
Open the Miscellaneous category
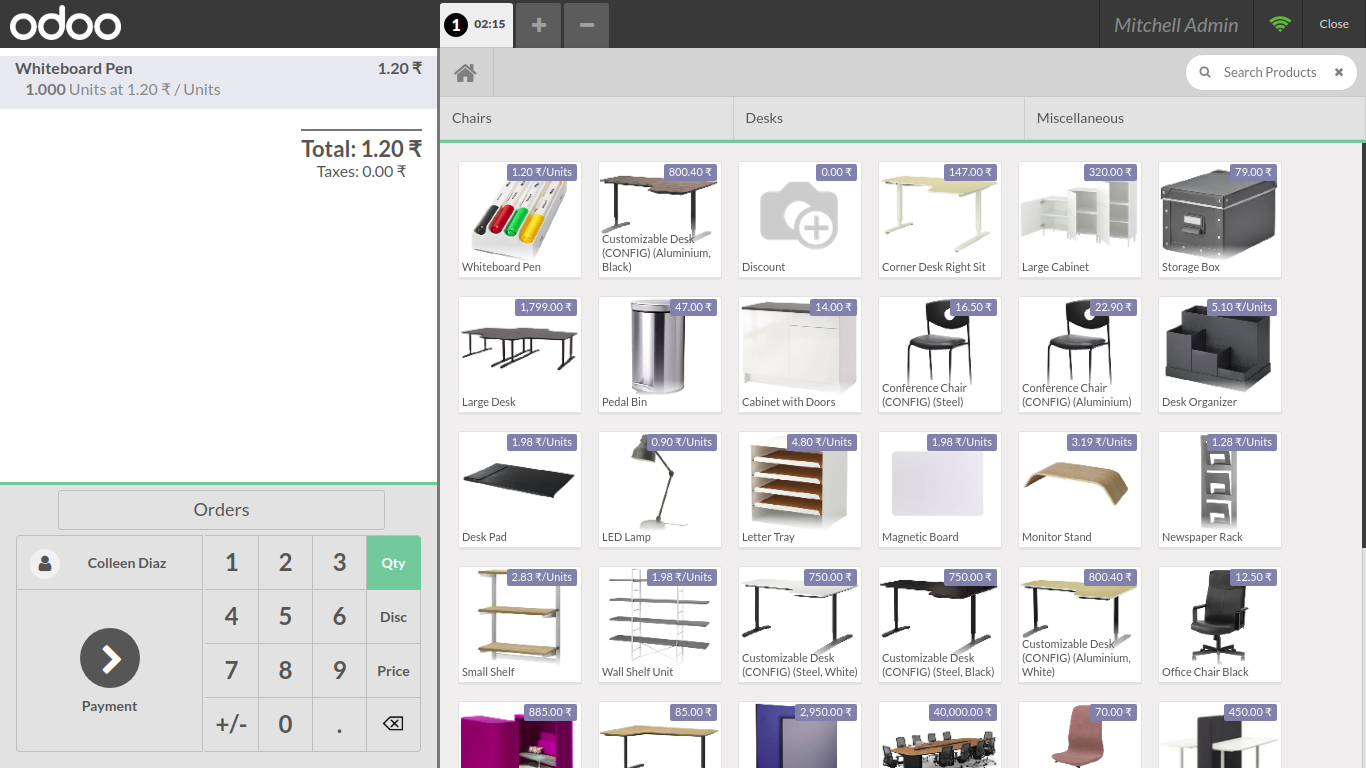pos(1194,118)
